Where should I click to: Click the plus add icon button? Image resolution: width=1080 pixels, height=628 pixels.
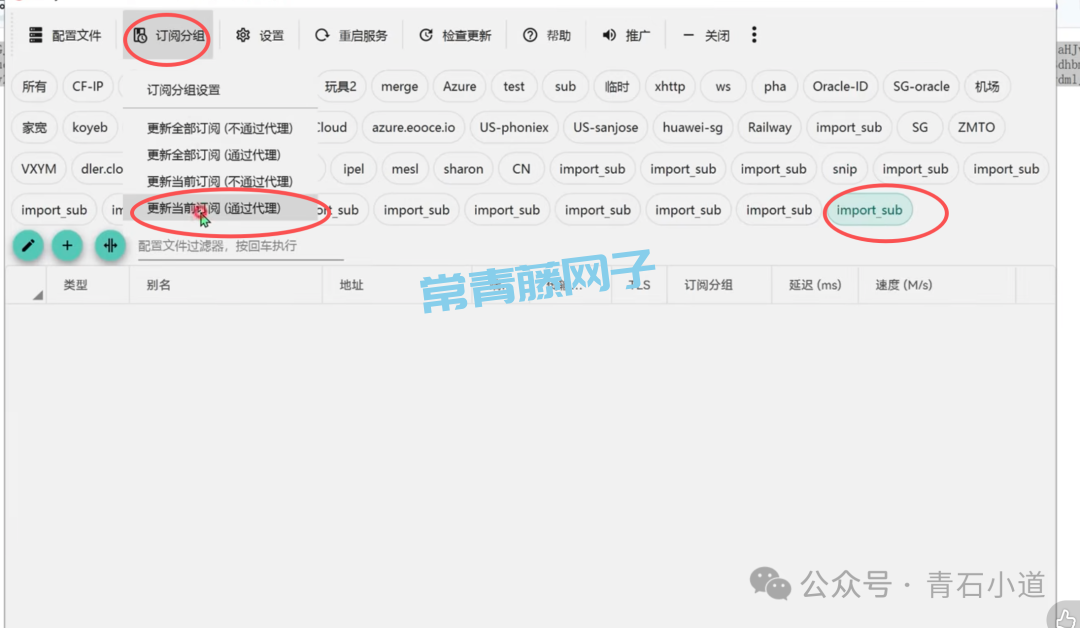click(x=67, y=245)
